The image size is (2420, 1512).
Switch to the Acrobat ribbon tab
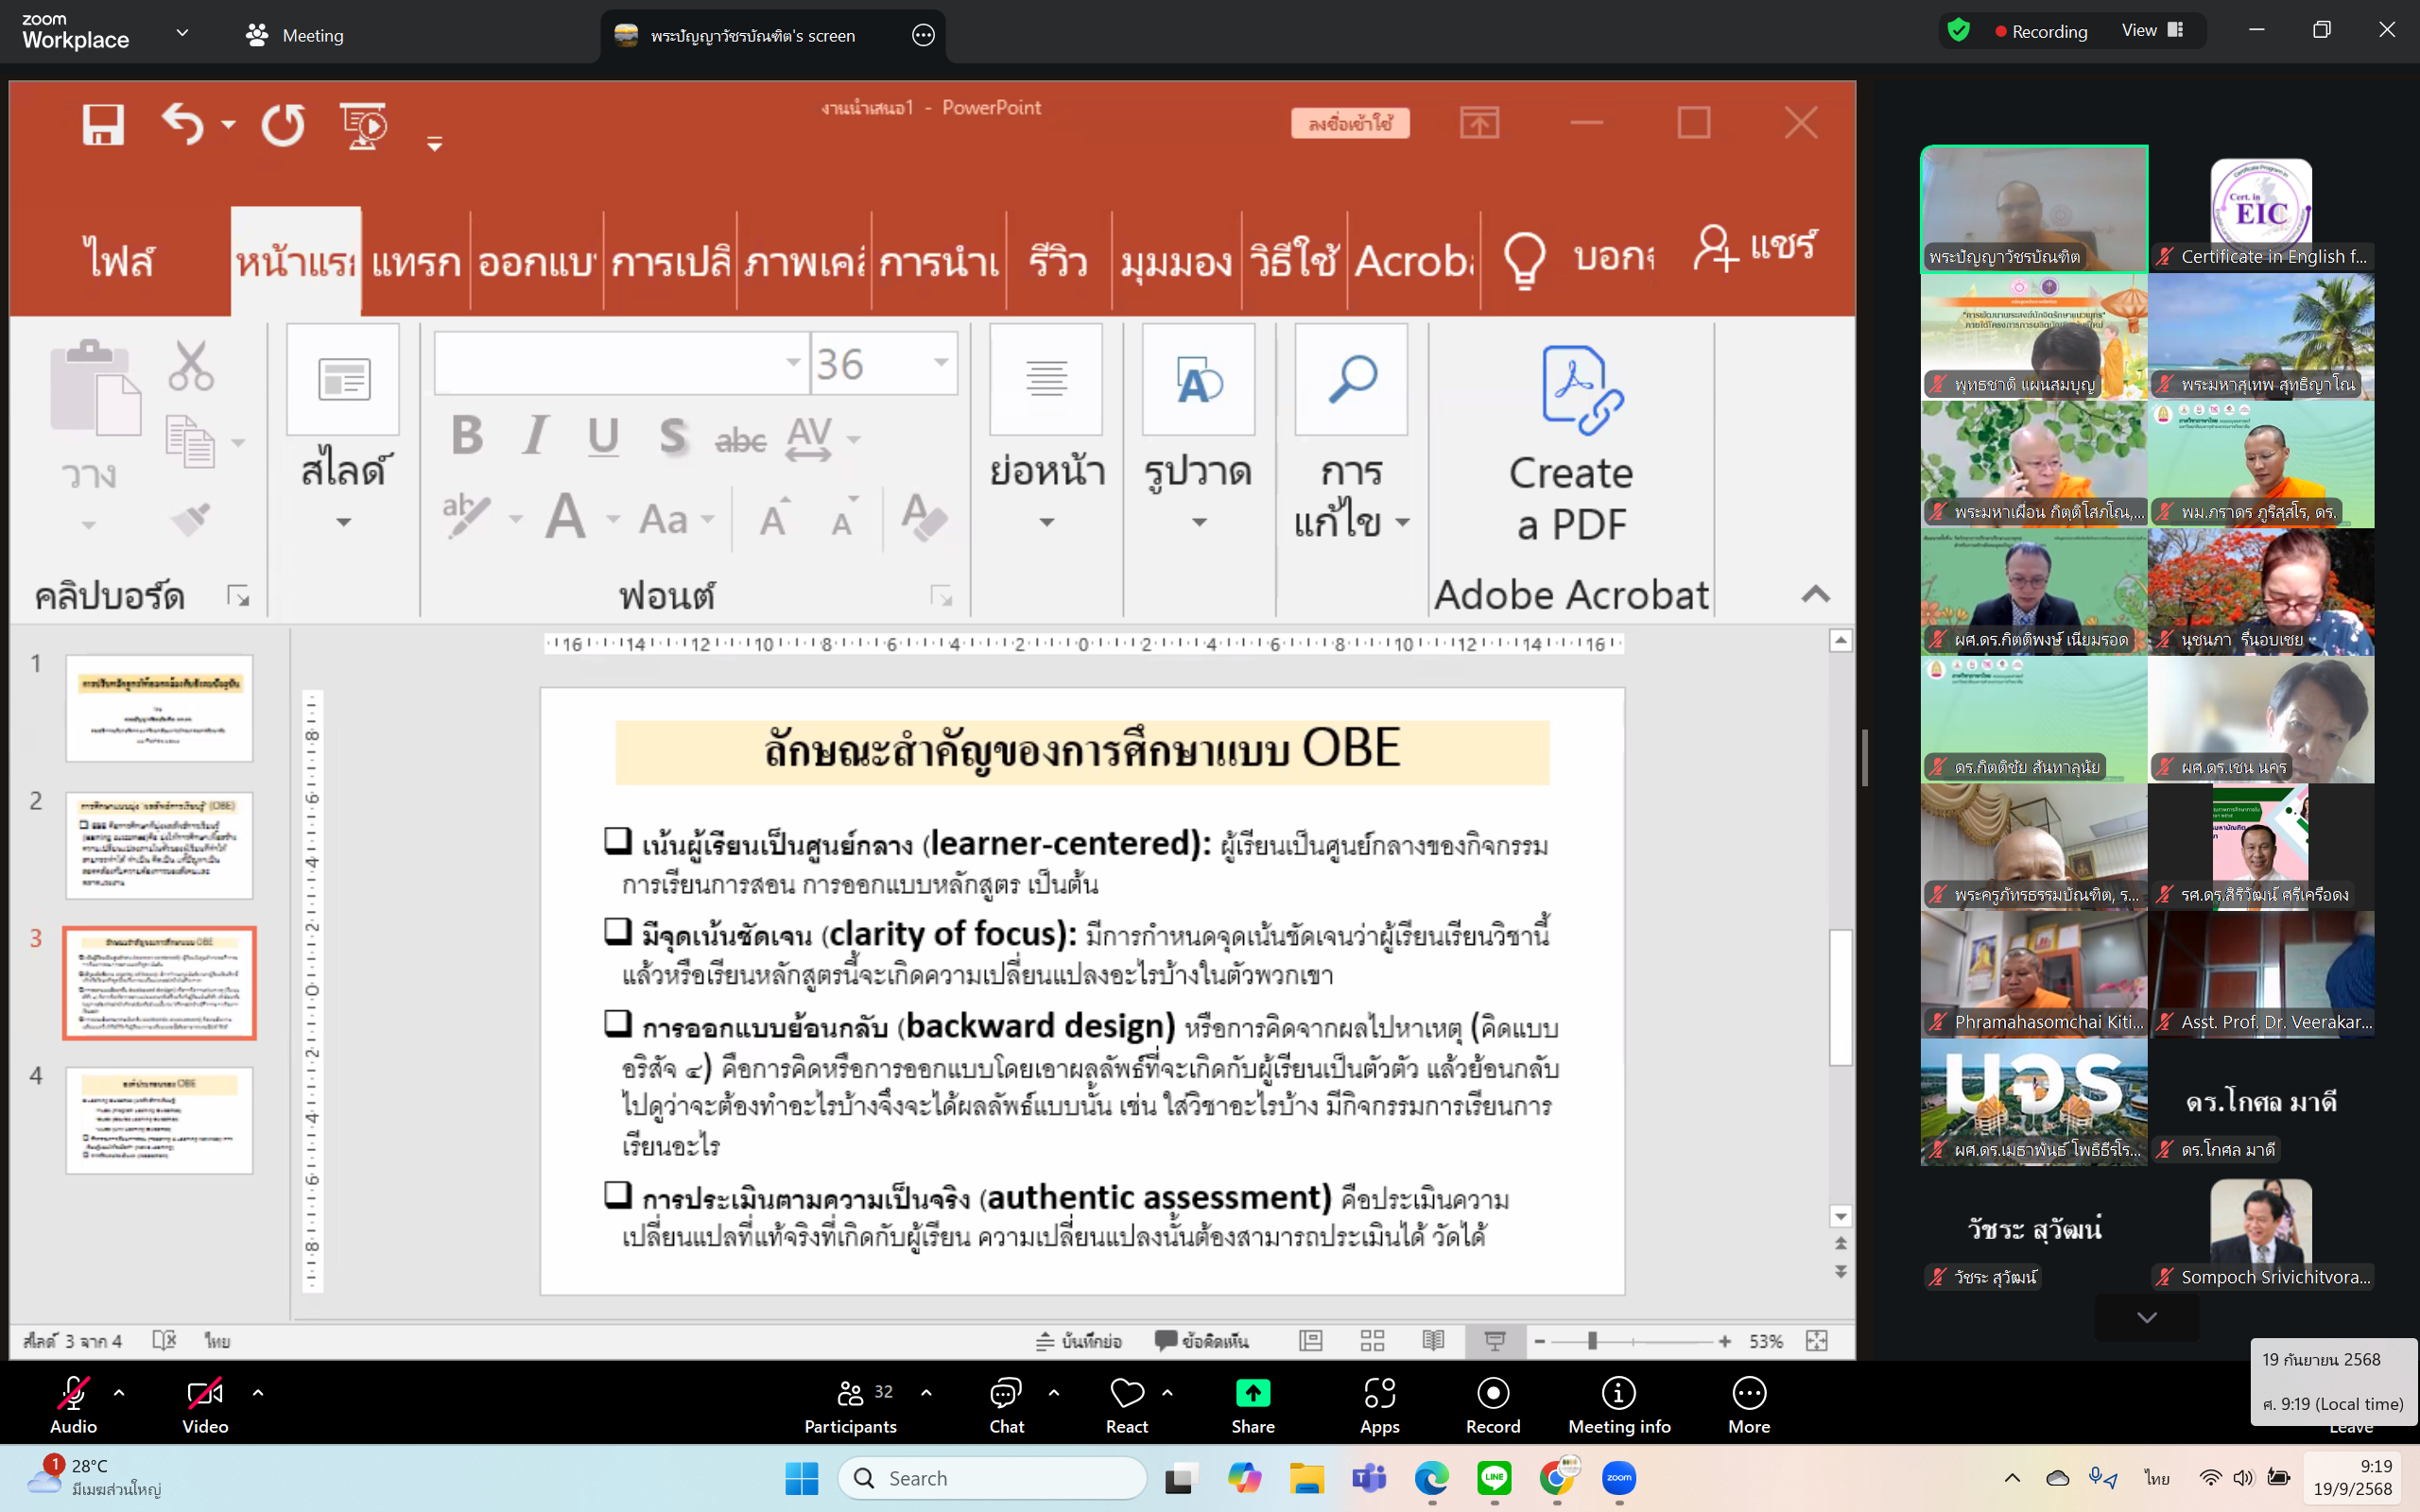(1414, 263)
